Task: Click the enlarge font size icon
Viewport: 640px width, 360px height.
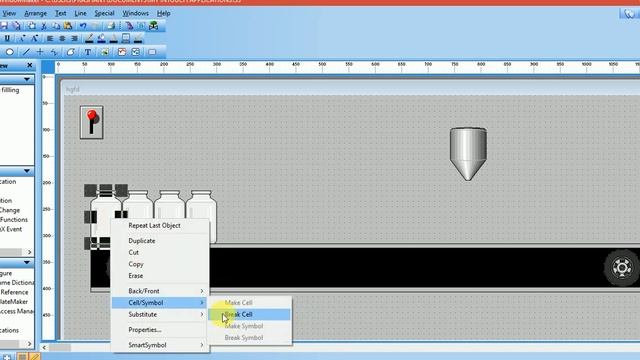Action: coord(35,38)
